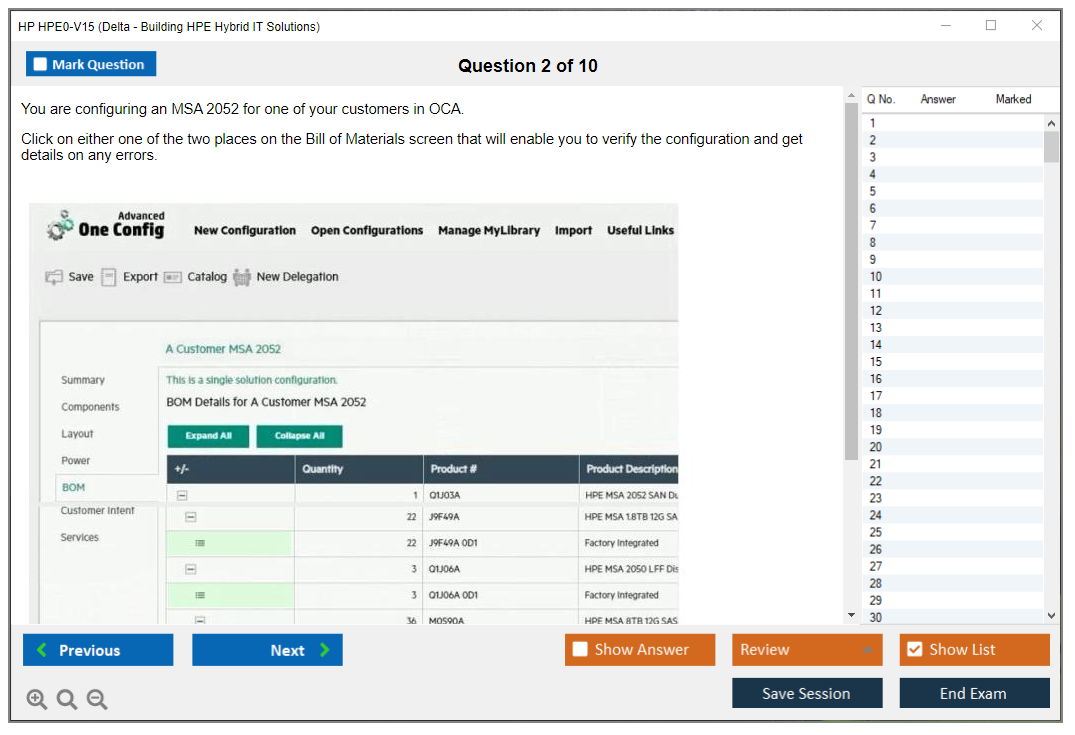Open the Manage MyLibrary menu

pyautogui.click(x=488, y=230)
